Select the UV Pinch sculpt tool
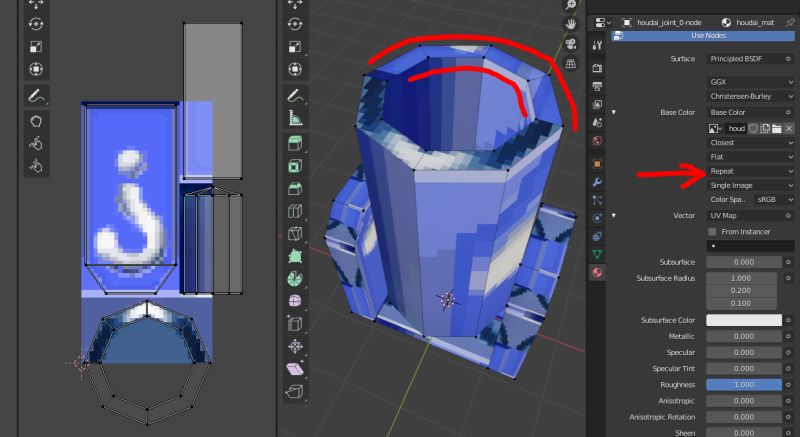 coord(36,166)
